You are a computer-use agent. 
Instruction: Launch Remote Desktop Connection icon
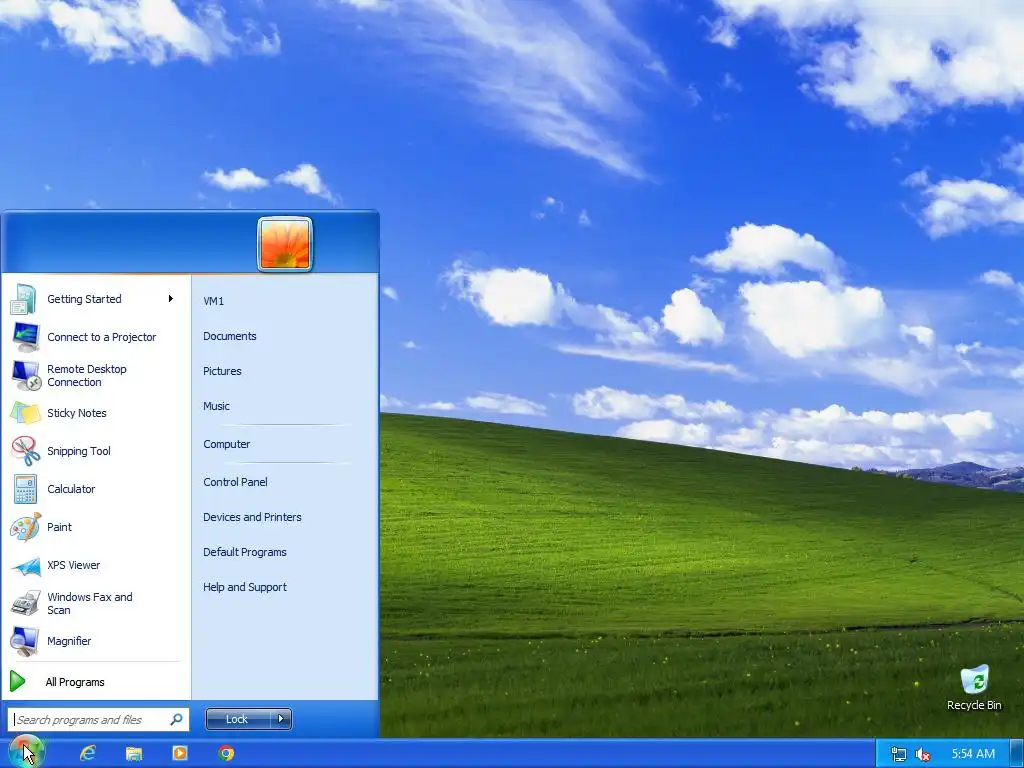pos(25,376)
